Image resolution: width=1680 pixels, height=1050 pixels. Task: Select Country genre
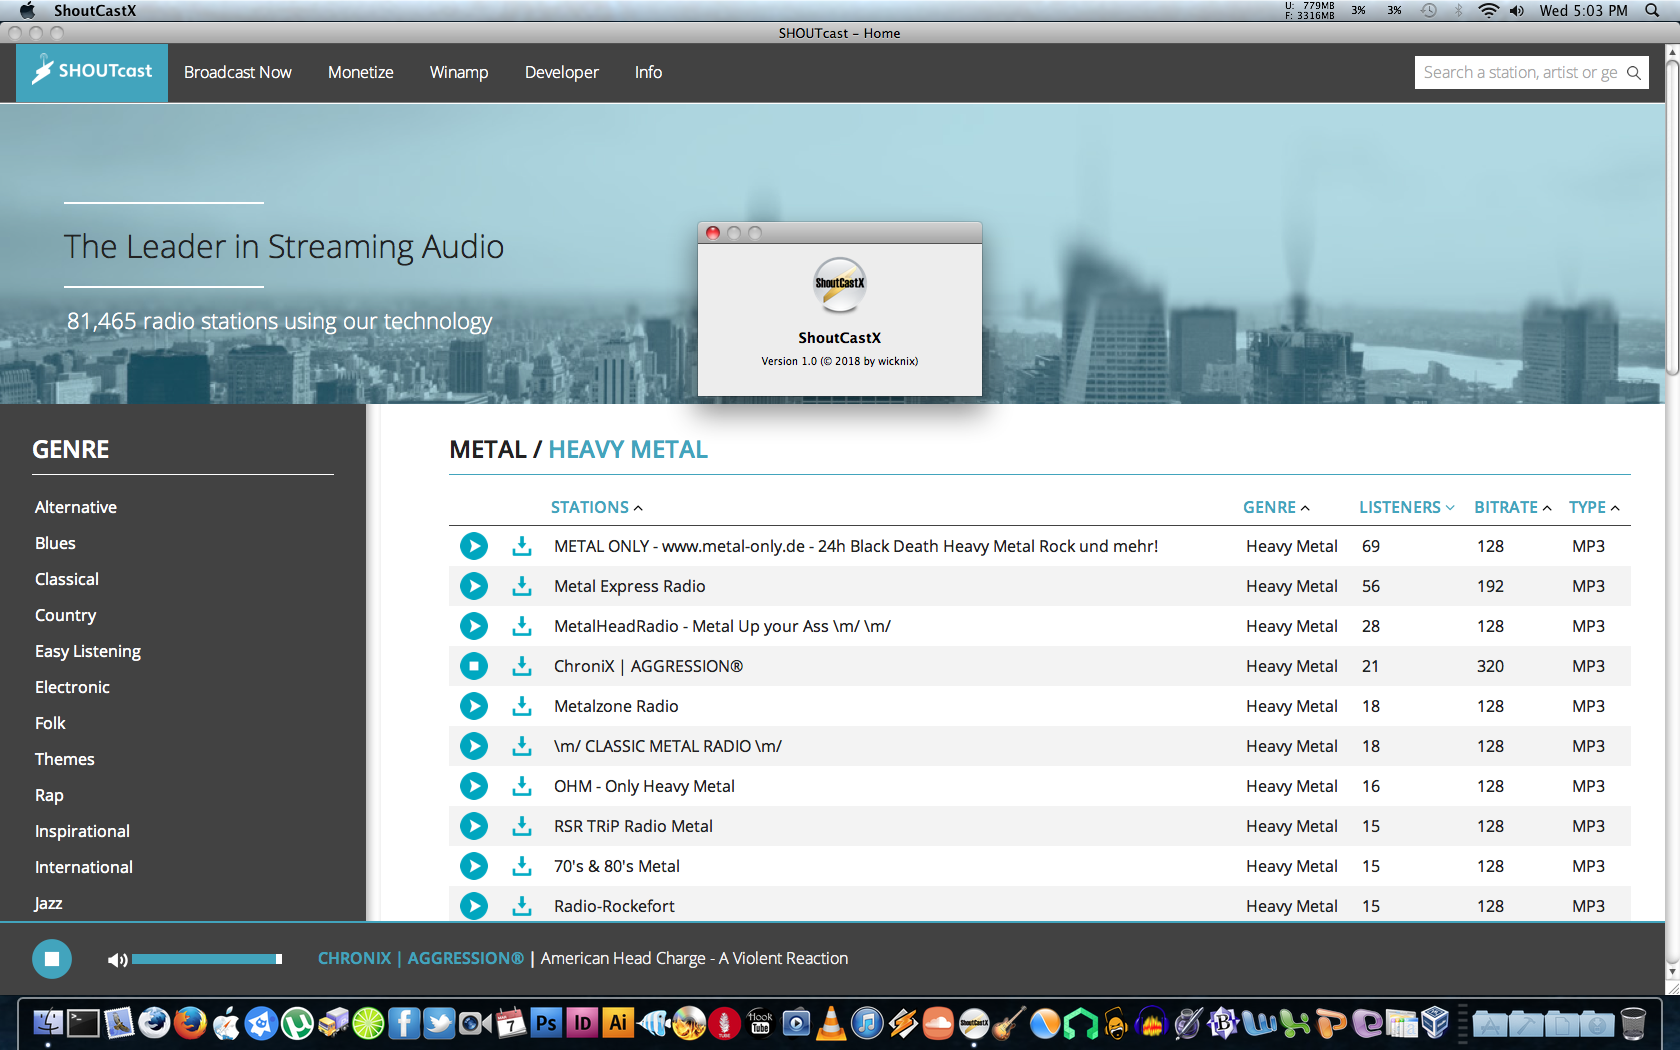(66, 615)
